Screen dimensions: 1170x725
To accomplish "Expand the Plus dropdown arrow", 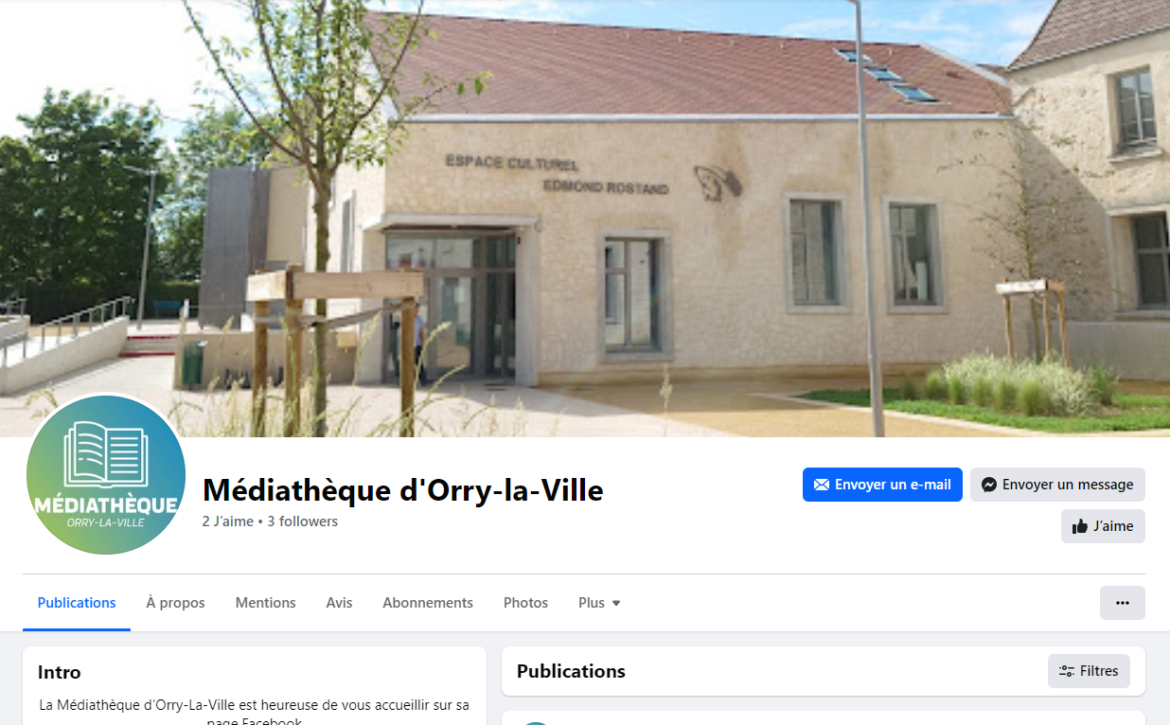I will click(x=616, y=603).
